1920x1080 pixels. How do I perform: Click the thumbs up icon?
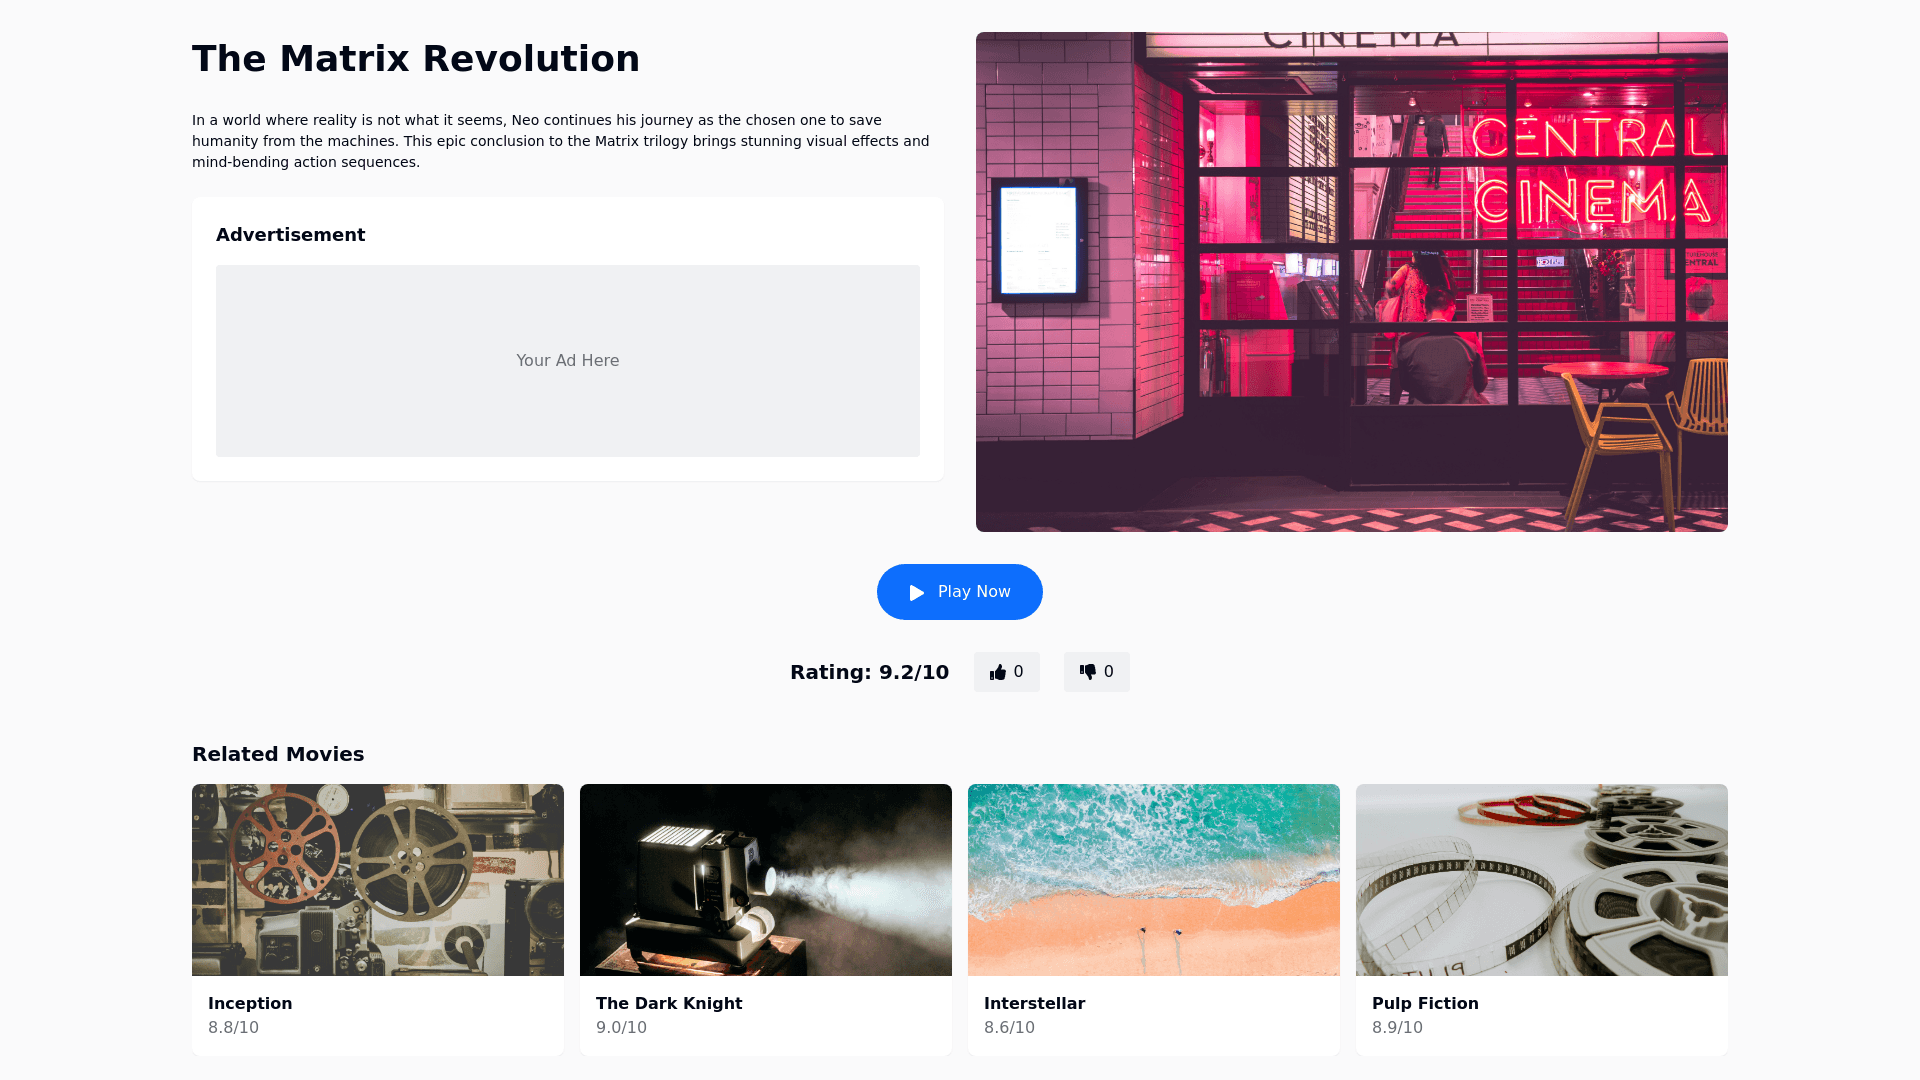point(997,672)
